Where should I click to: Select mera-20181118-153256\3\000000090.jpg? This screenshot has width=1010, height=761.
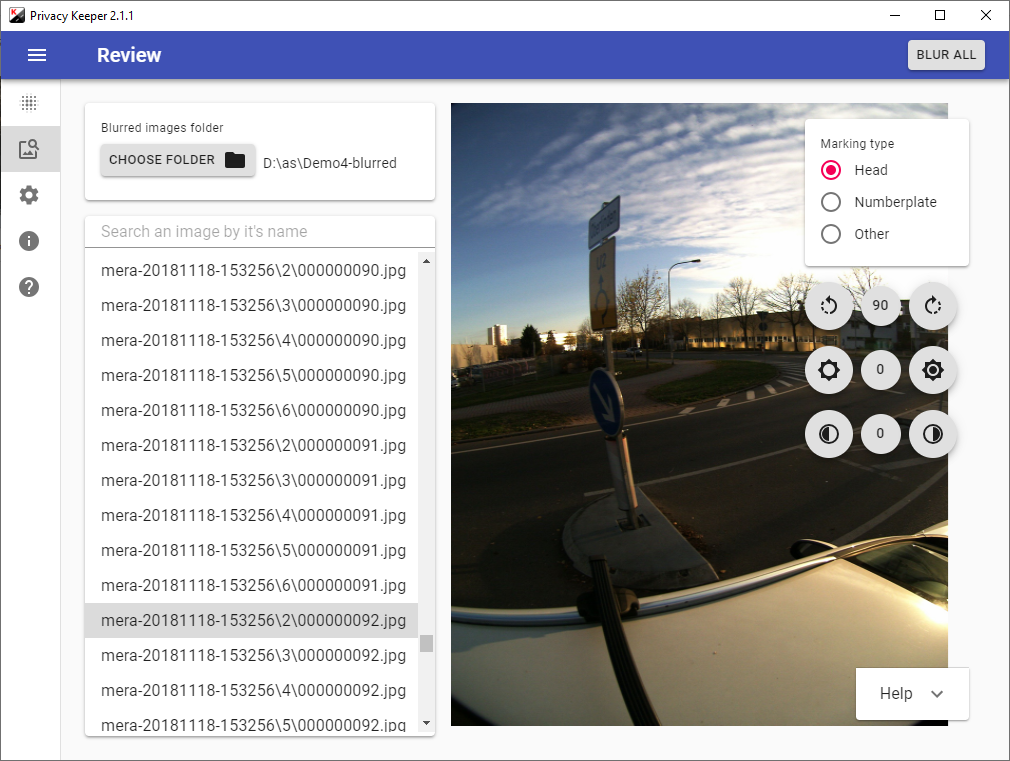(x=252, y=305)
